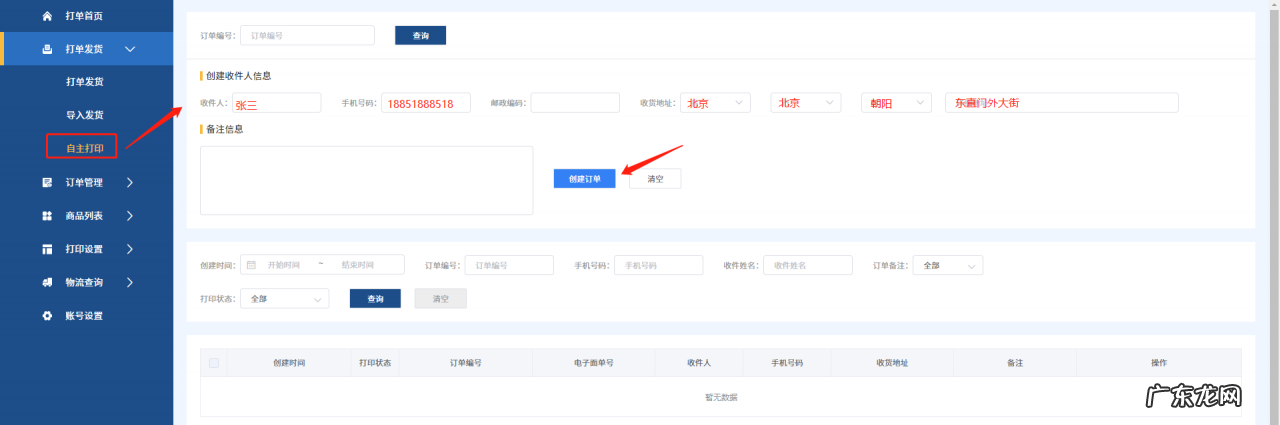1280x425 pixels.
Task: Click the 创建订单 button
Action: pyautogui.click(x=585, y=178)
